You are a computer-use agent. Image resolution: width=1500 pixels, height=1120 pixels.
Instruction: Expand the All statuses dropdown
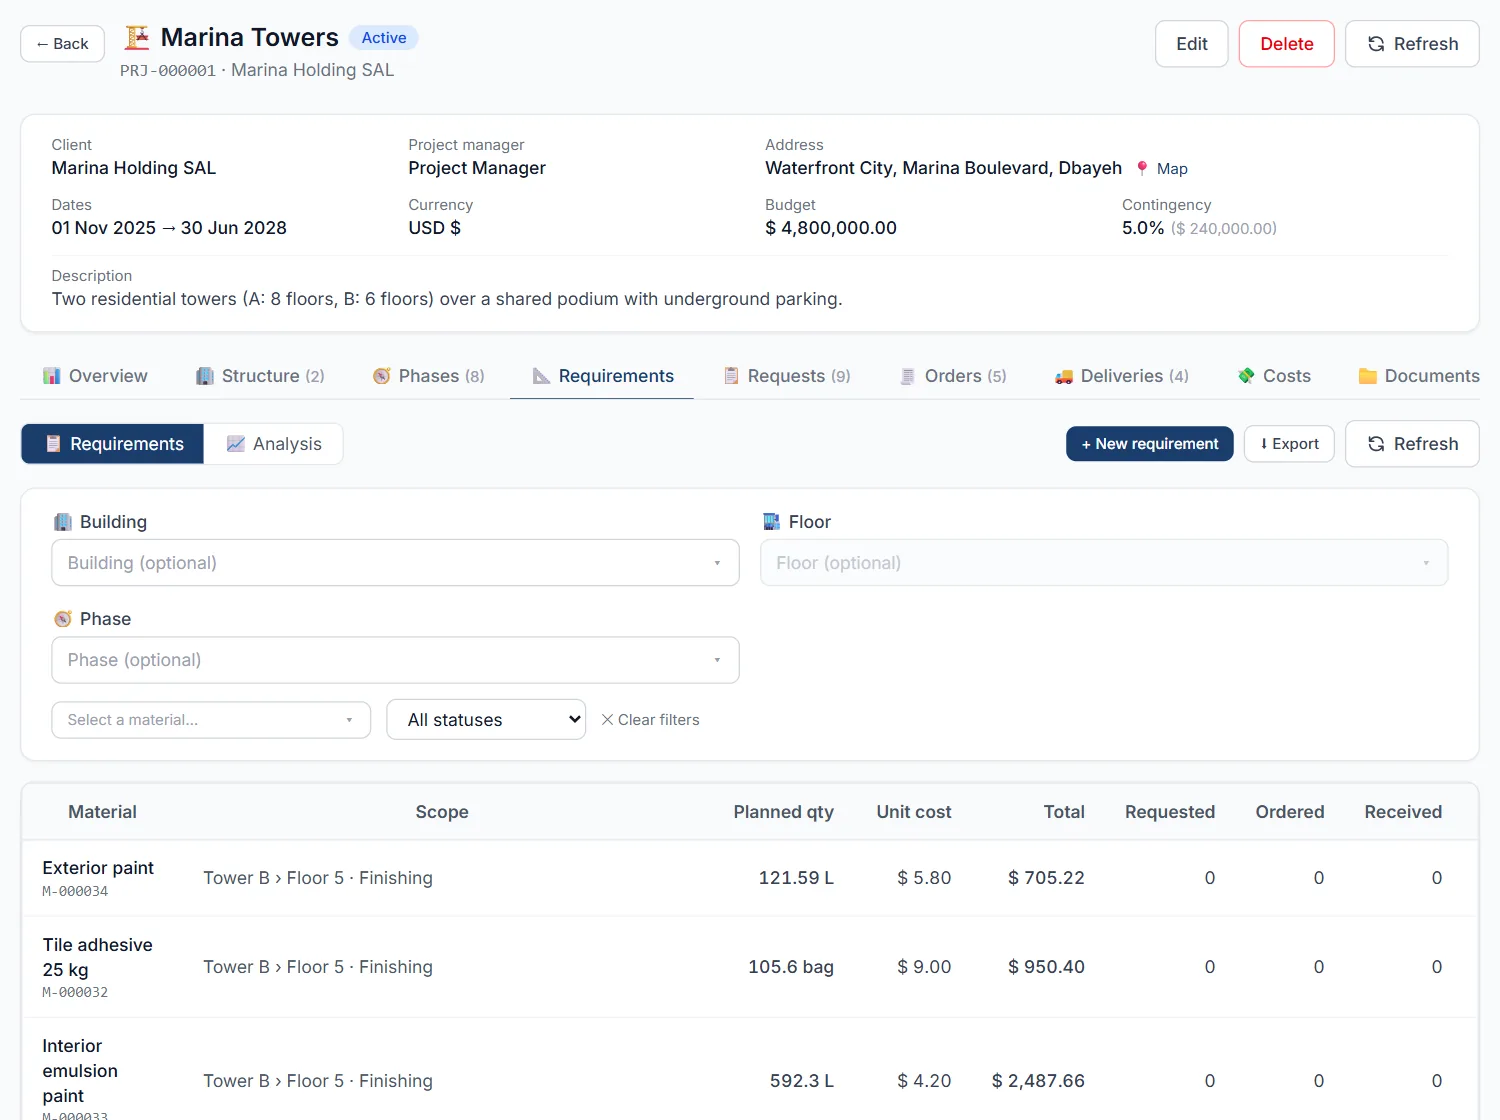pos(486,720)
